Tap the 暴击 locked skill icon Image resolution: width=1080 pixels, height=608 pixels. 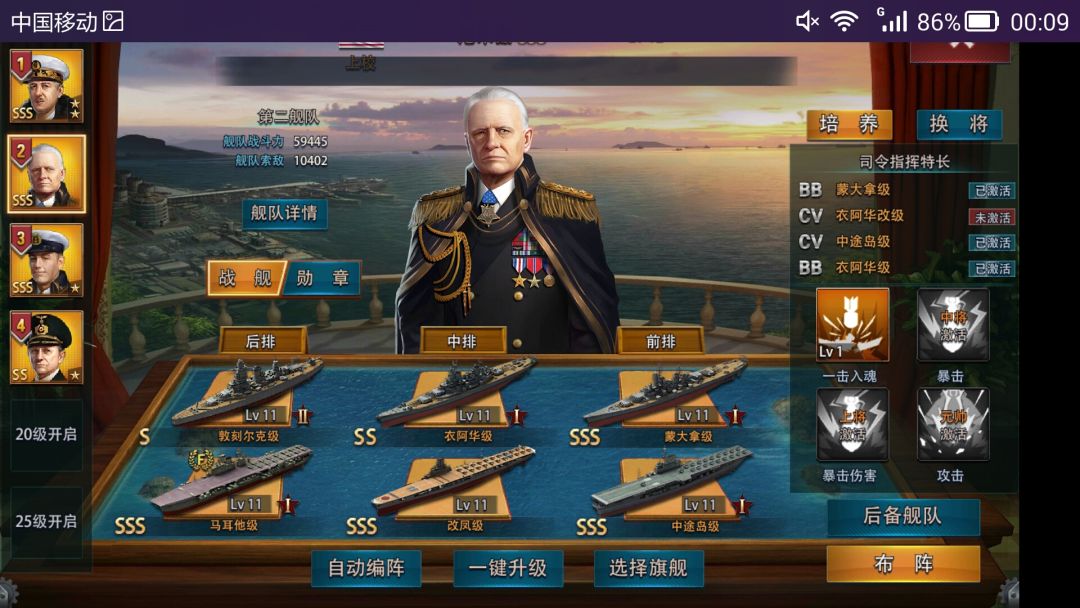(953, 324)
